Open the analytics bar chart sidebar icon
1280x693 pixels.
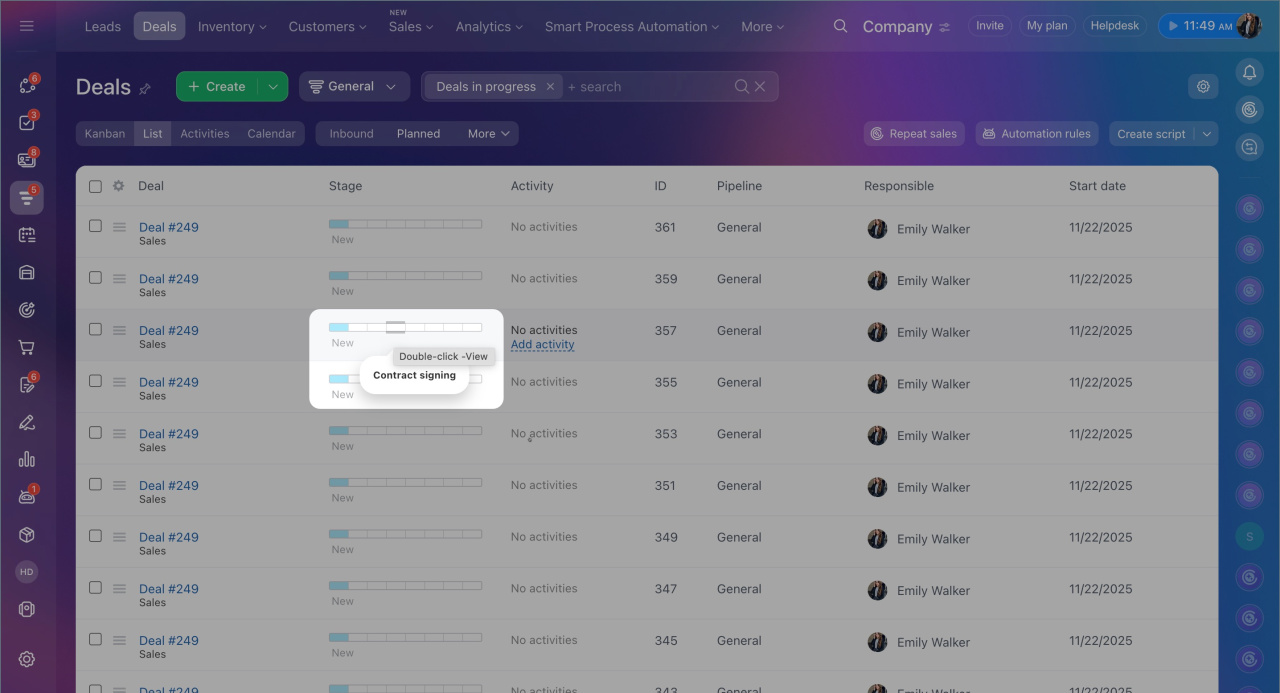point(27,459)
